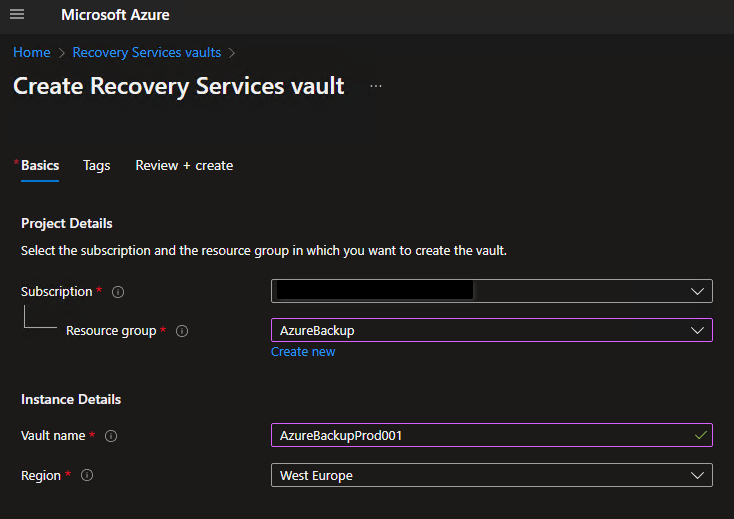Go to Home breadcrumb
734x519 pixels.
32,52
